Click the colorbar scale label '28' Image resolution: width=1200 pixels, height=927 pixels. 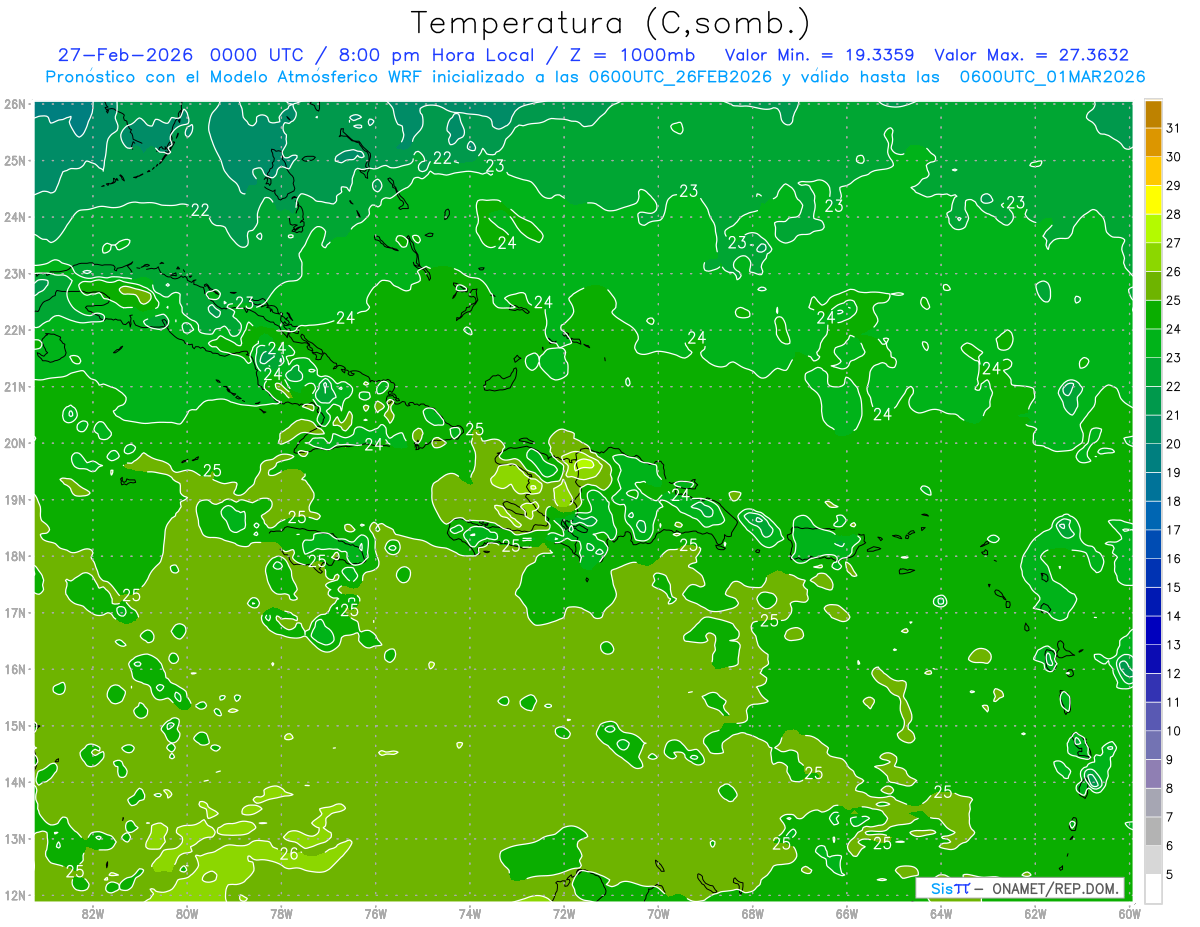tap(1173, 214)
